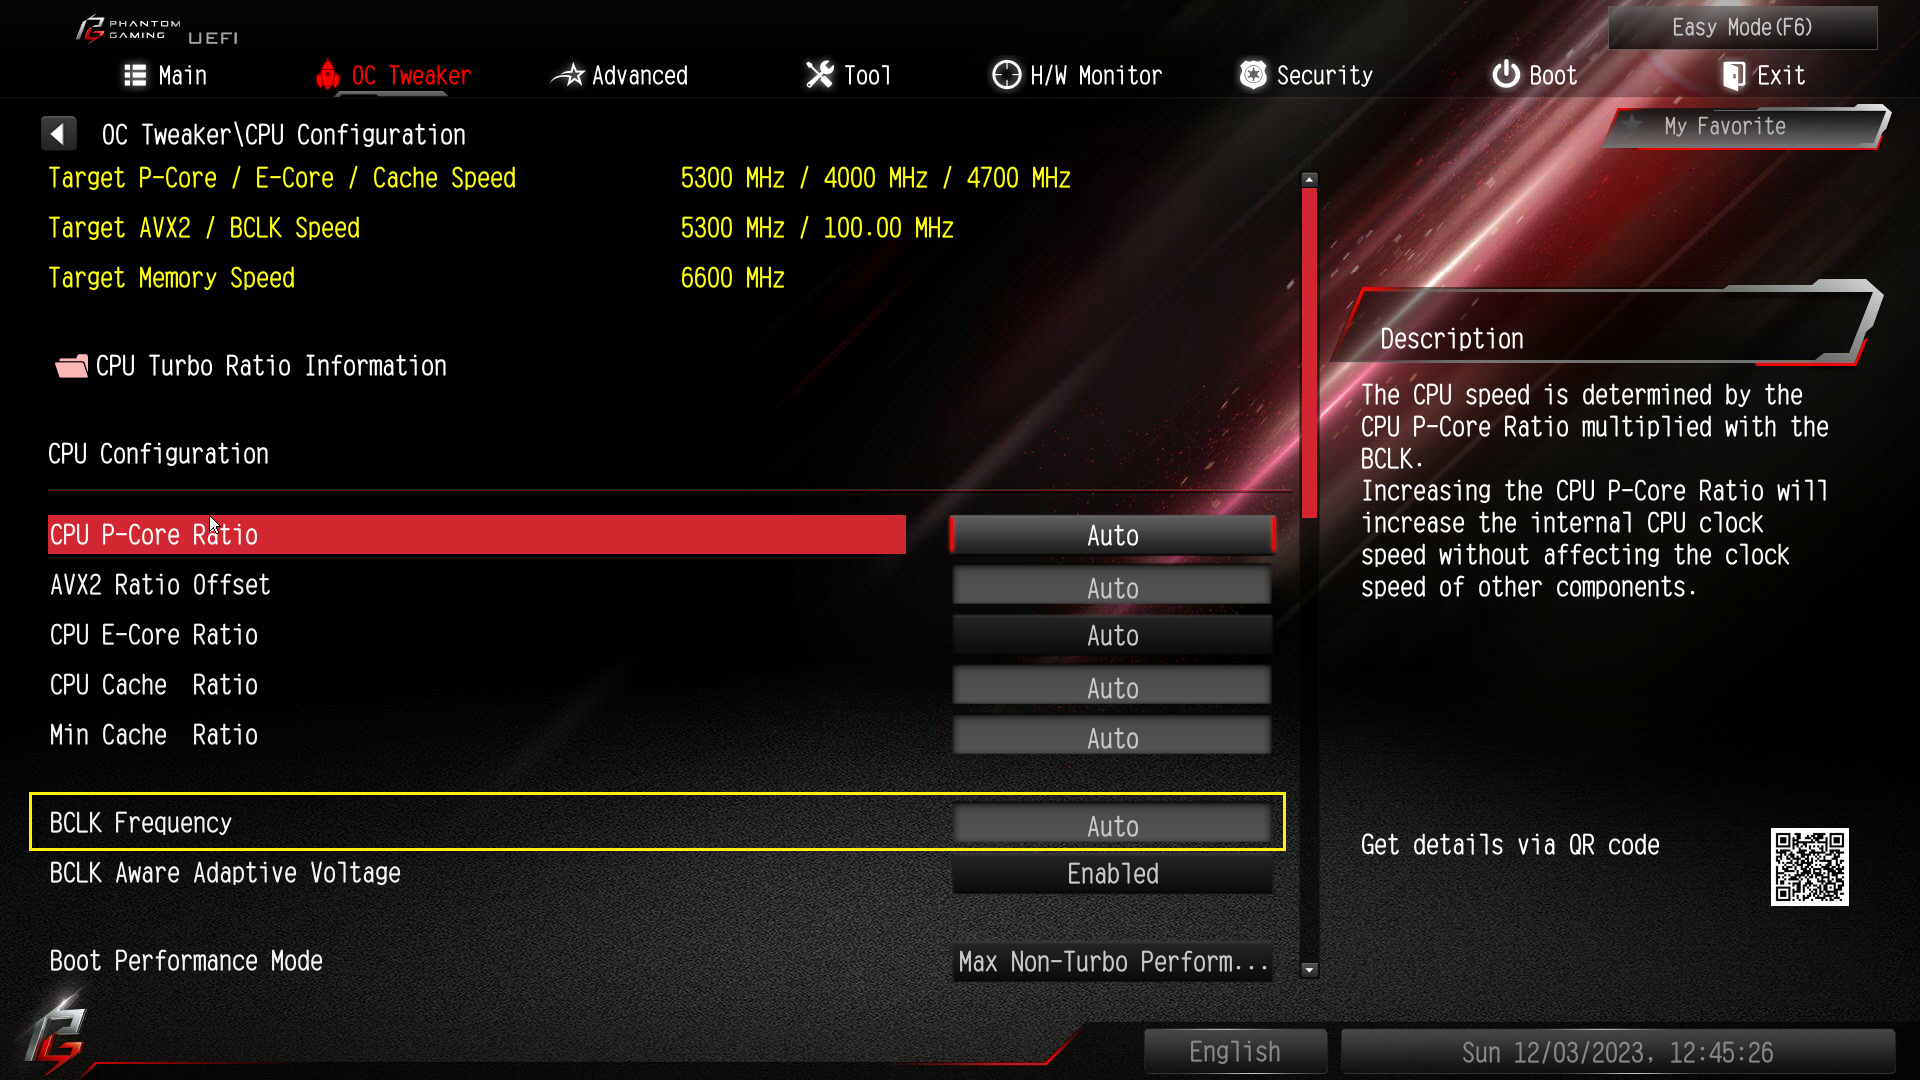Click the Security shield icon
Viewport: 1920px width, 1080px height.
click(x=1253, y=75)
